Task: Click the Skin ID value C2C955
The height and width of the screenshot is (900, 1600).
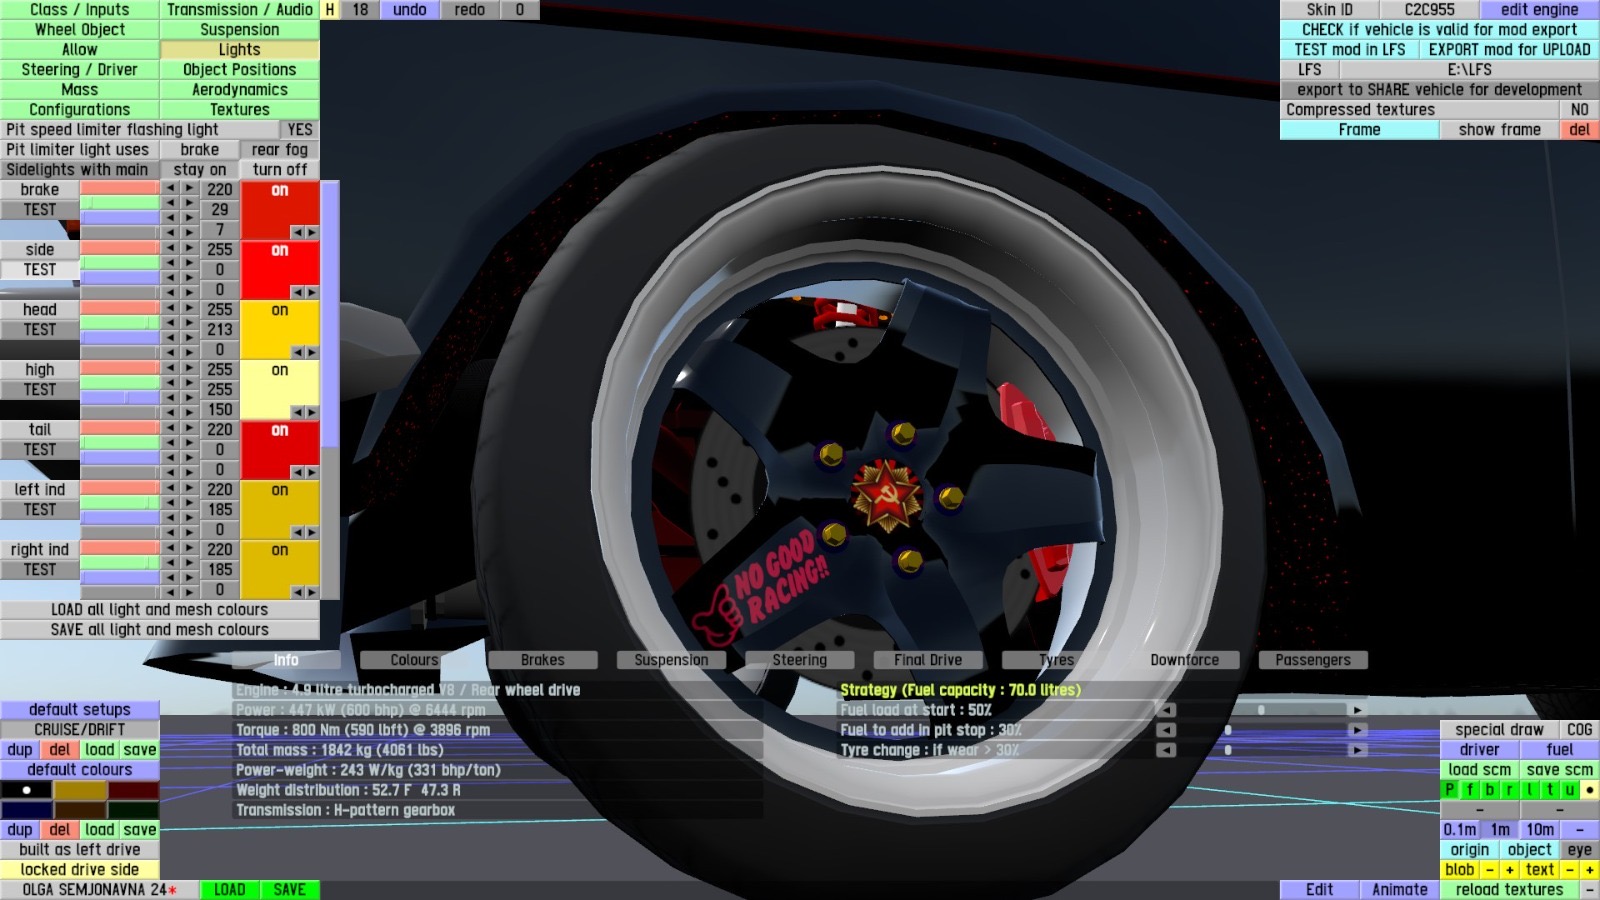Action: point(1430,10)
